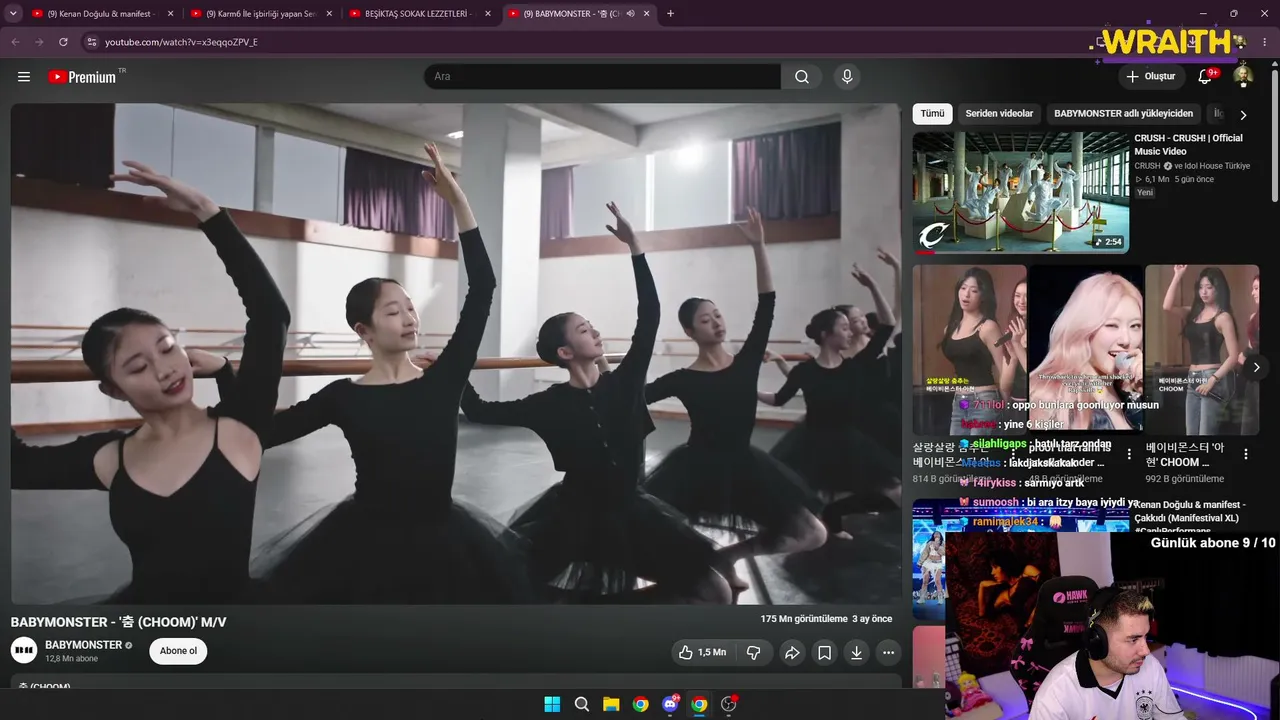This screenshot has width=1280, height=720.
Task: Open the account avatar menu
Action: [x=1243, y=77]
